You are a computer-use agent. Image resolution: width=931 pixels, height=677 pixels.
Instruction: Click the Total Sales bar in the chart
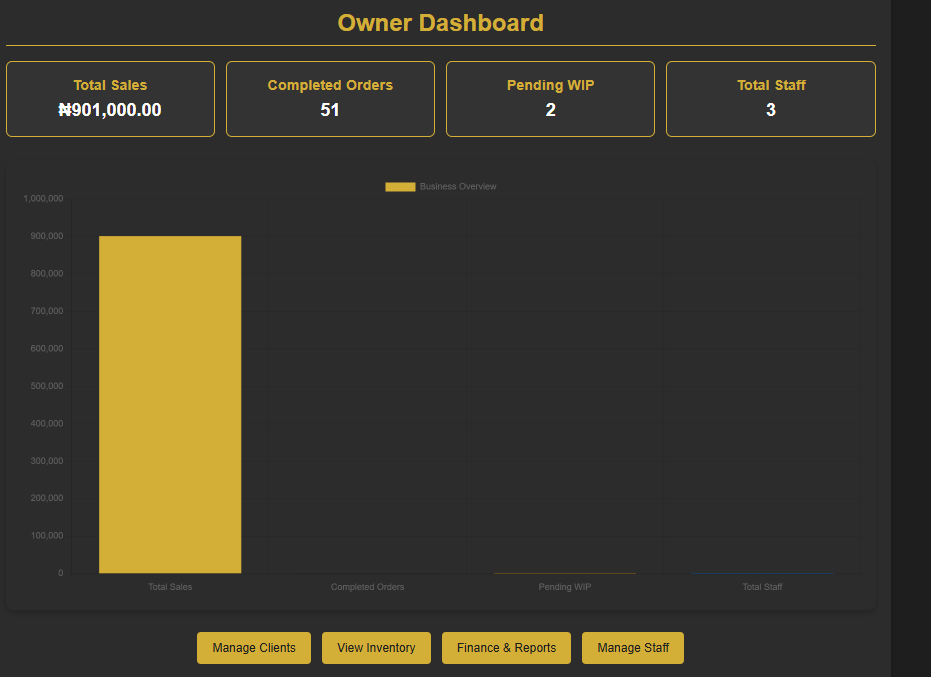[x=169, y=400]
